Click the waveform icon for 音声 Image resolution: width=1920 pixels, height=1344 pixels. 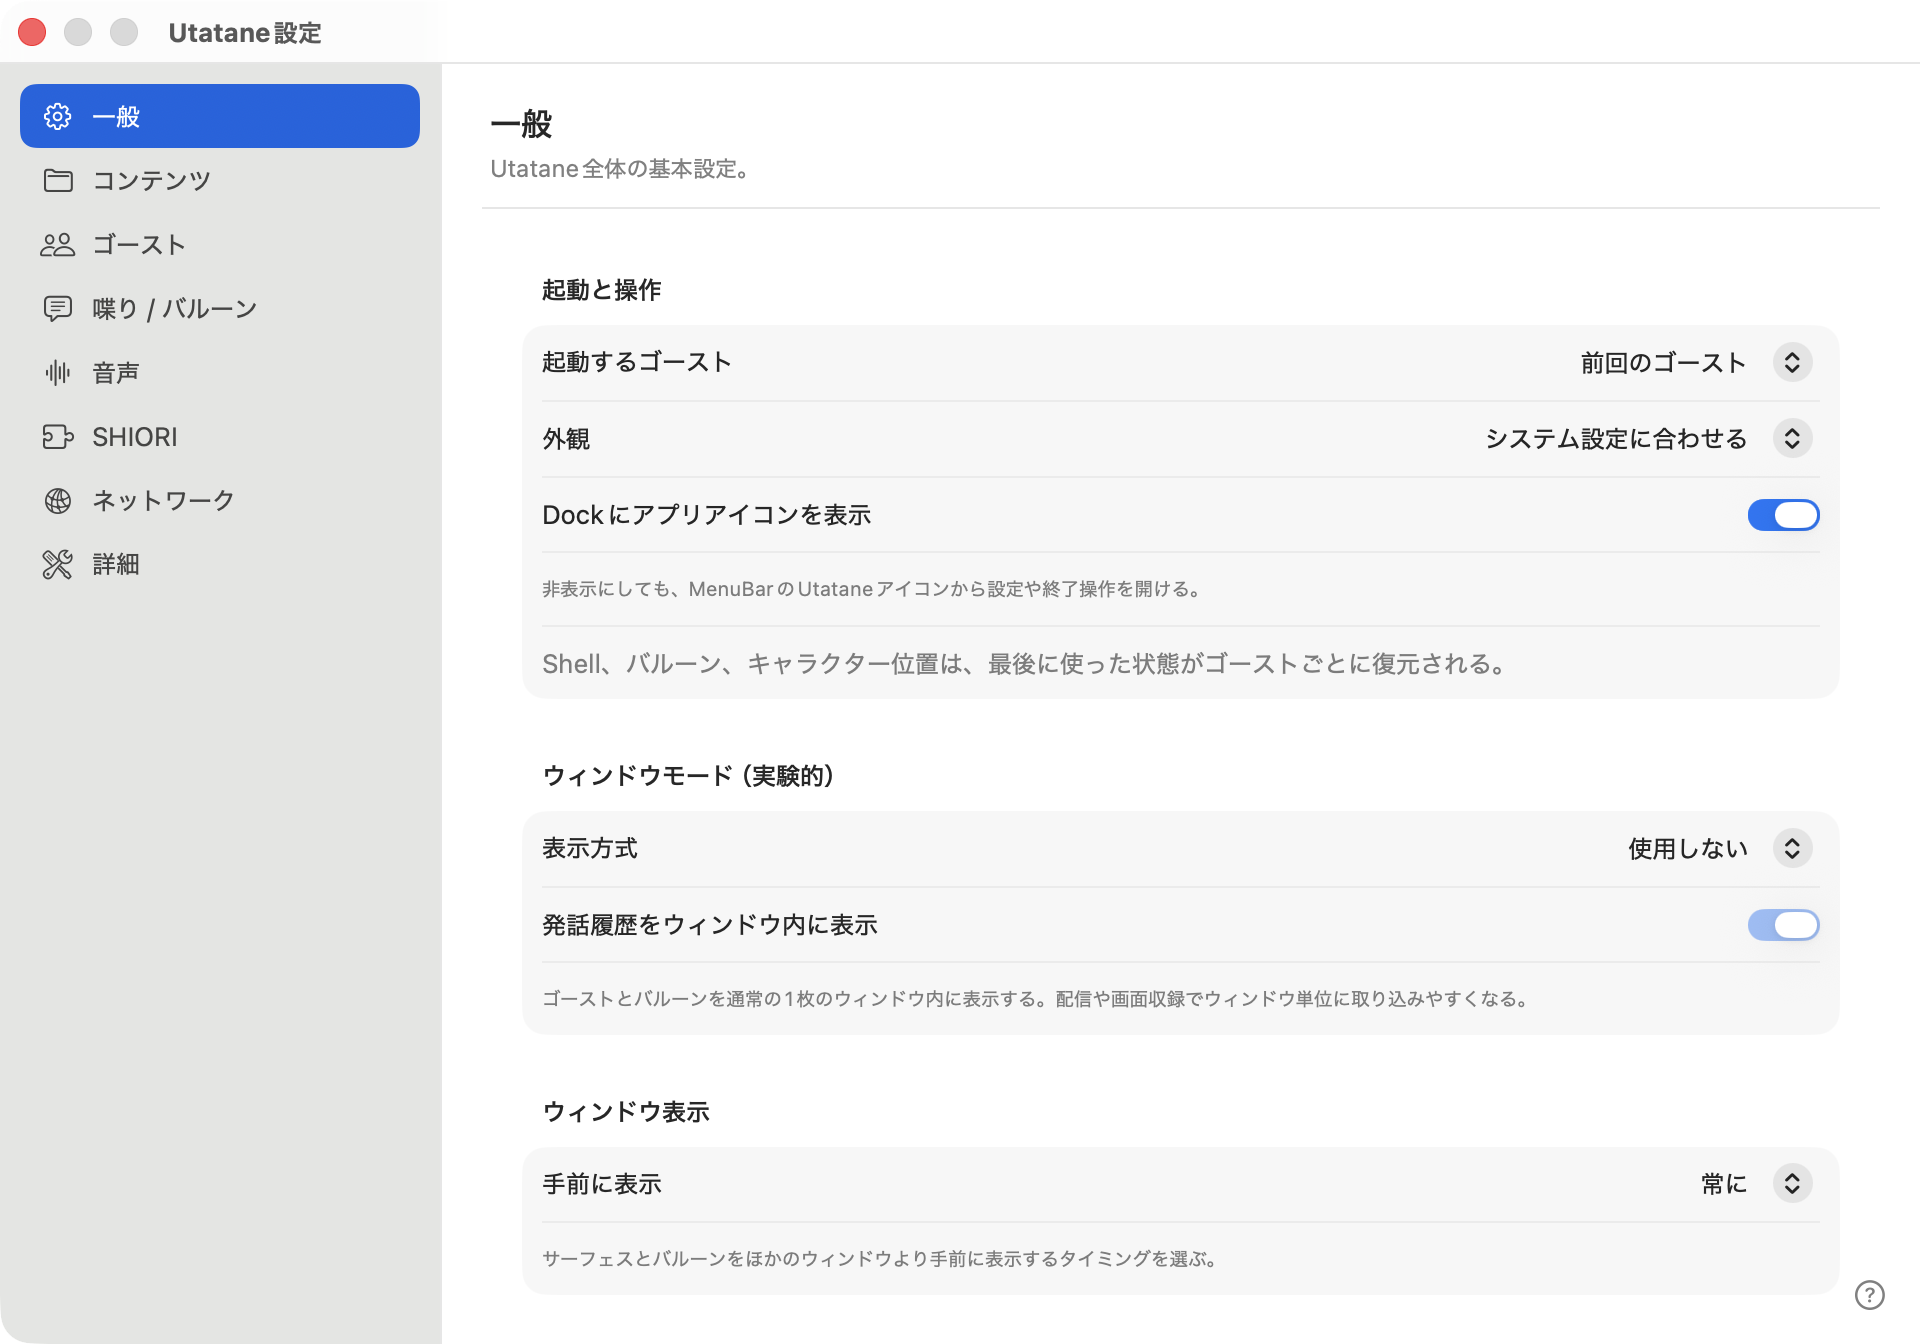58,373
